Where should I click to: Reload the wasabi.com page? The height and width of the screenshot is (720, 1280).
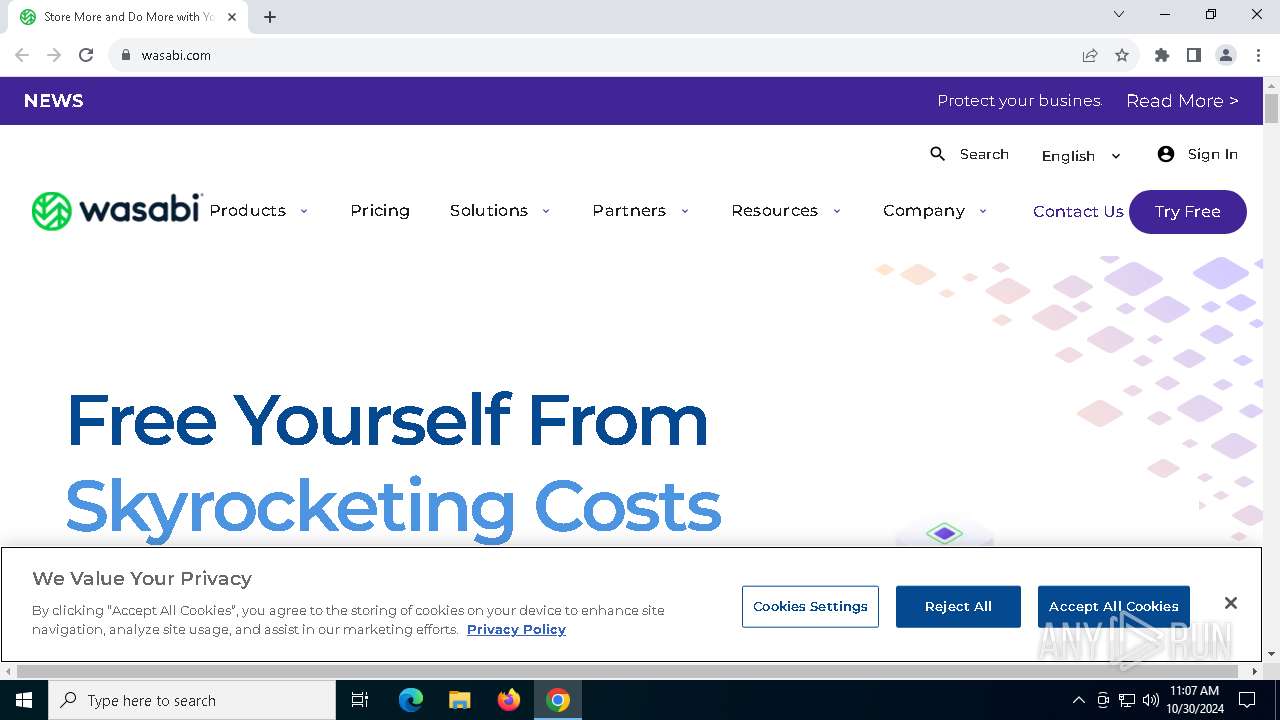point(86,55)
